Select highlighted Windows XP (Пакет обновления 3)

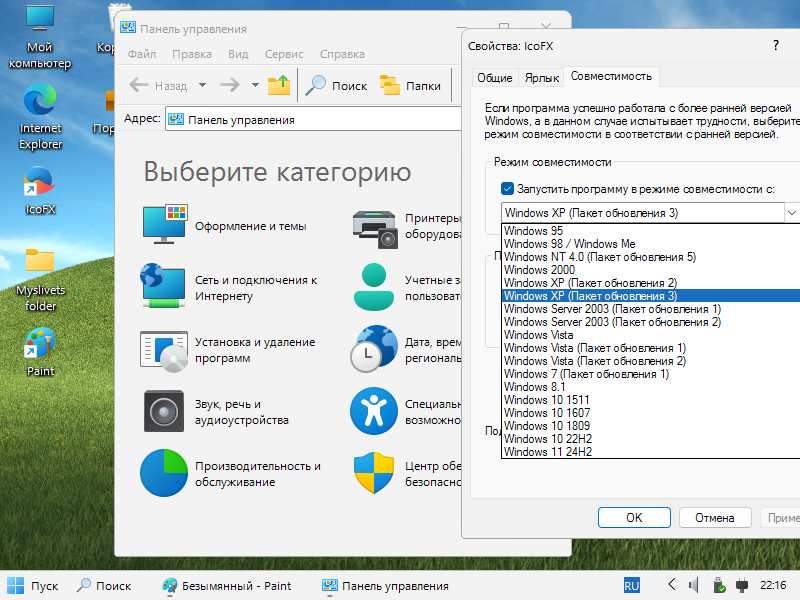click(651, 296)
